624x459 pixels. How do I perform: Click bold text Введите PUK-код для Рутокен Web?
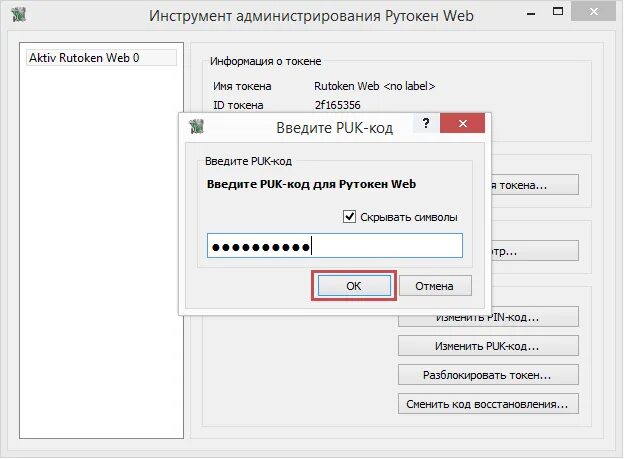pos(312,184)
